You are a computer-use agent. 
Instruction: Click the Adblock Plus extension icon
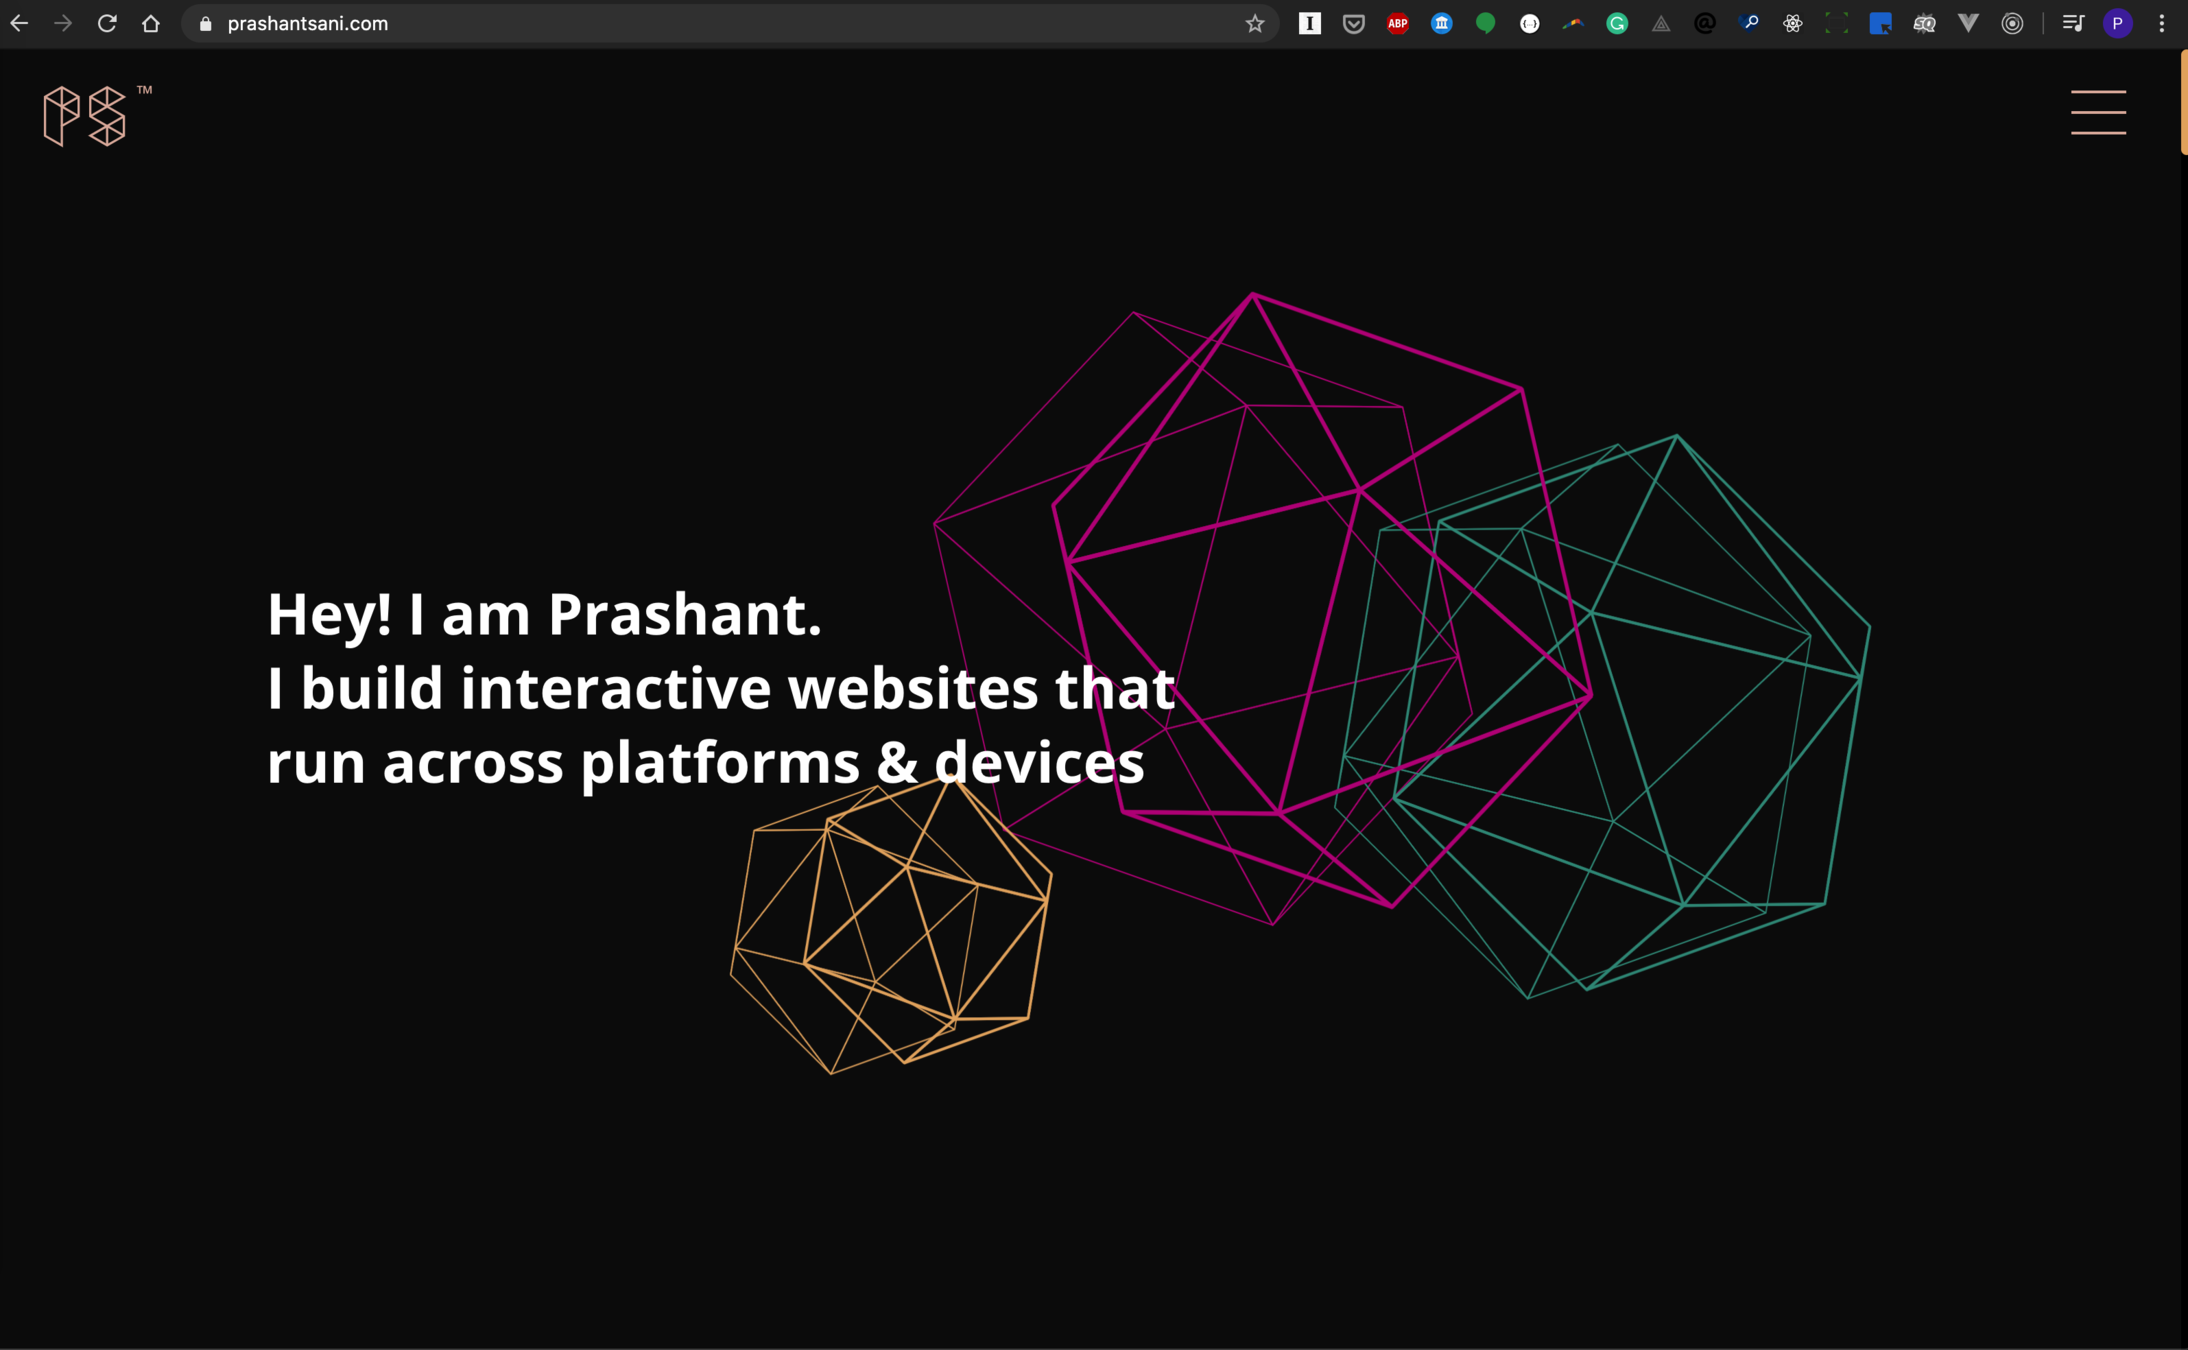tap(1397, 24)
